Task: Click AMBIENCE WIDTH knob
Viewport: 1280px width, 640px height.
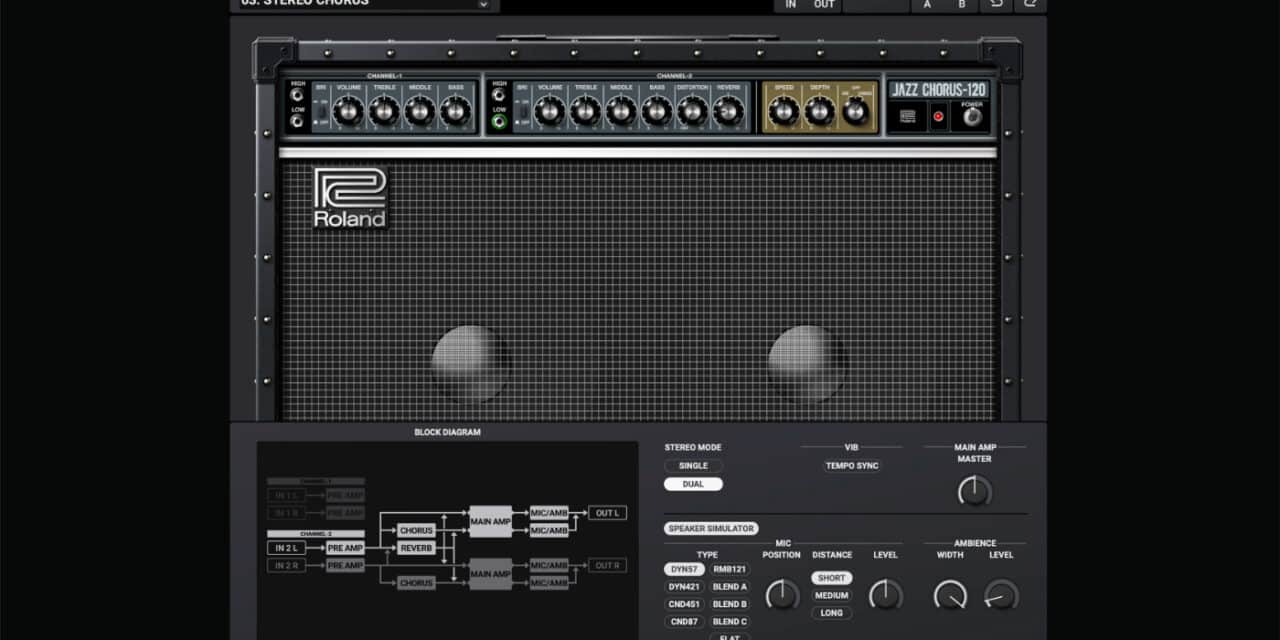Action: point(950,595)
